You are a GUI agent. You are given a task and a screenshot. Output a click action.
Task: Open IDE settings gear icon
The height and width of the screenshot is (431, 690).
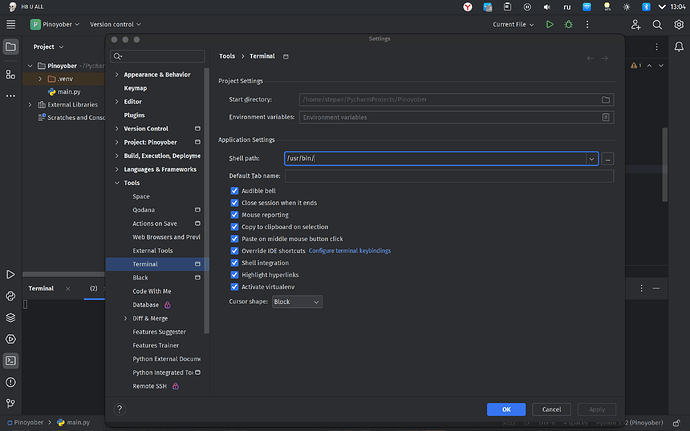tap(679, 24)
